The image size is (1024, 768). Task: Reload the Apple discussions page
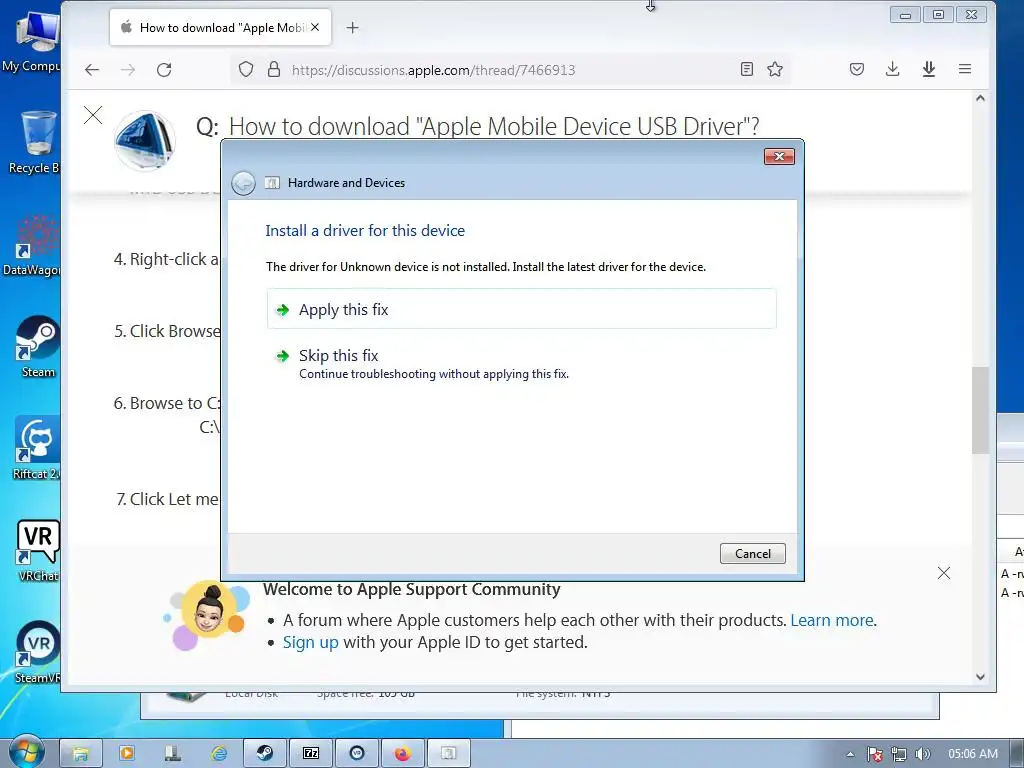164,70
